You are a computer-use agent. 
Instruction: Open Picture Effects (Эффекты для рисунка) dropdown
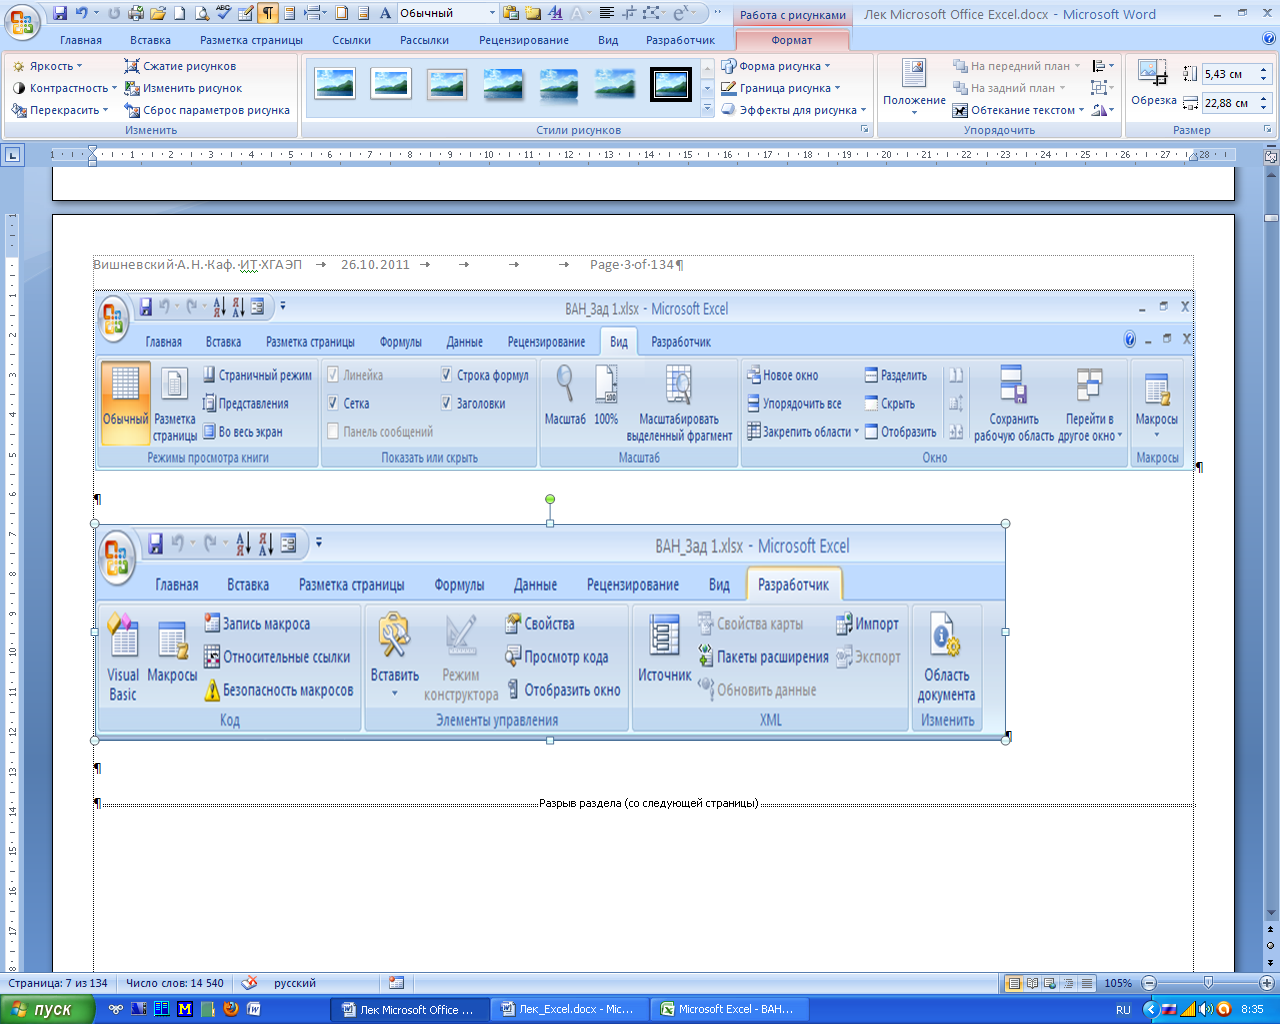pyautogui.click(x=794, y=110)
